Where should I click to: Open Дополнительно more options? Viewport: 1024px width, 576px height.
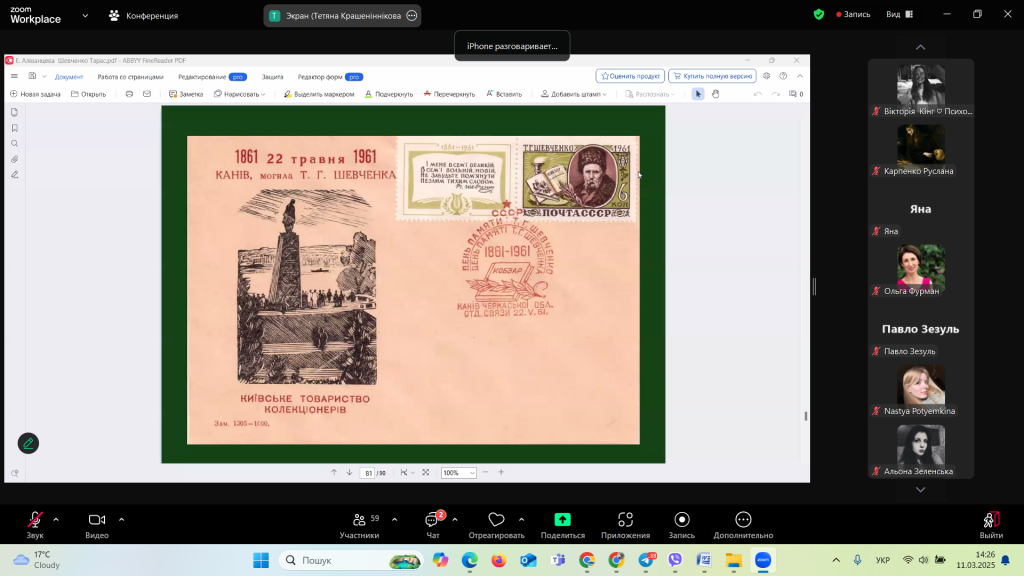[x=743, y=520]
